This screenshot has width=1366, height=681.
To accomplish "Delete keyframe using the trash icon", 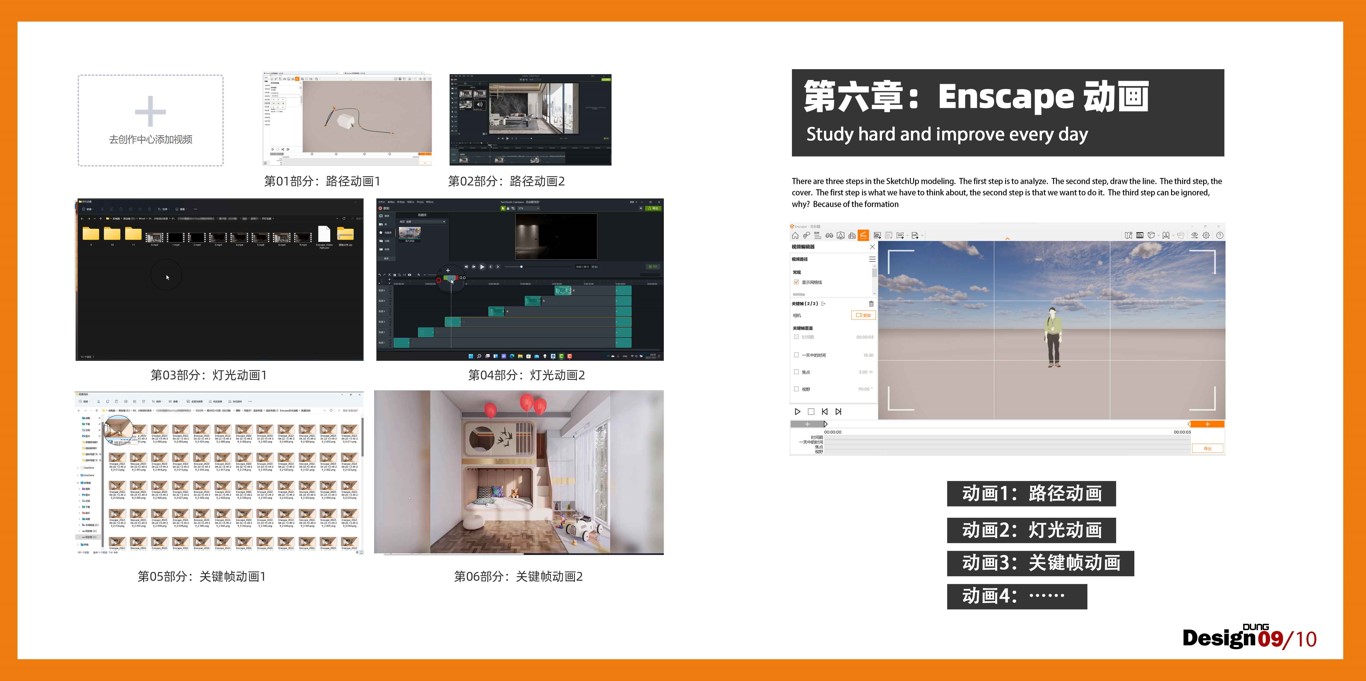I will (x=871, y=304).
